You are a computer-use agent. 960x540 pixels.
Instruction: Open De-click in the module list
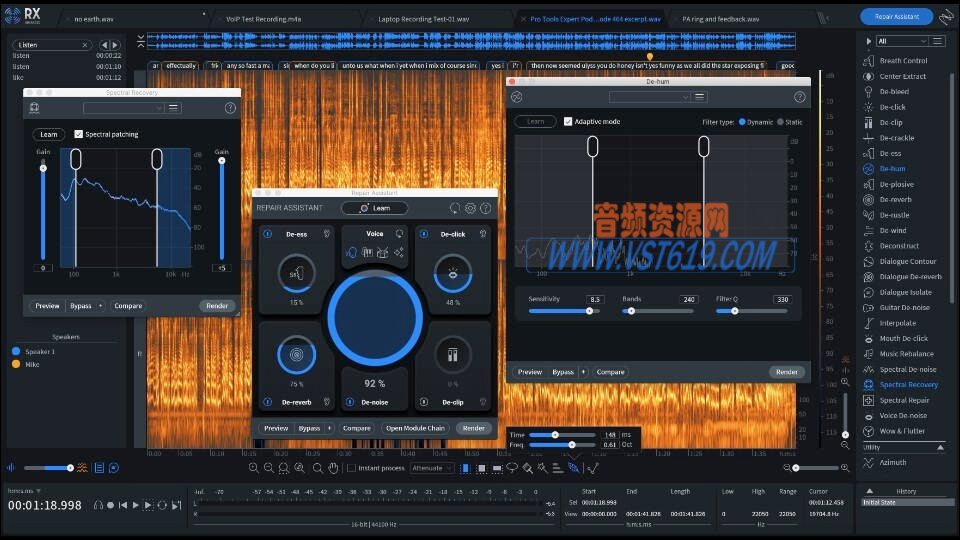click(893, 107)
